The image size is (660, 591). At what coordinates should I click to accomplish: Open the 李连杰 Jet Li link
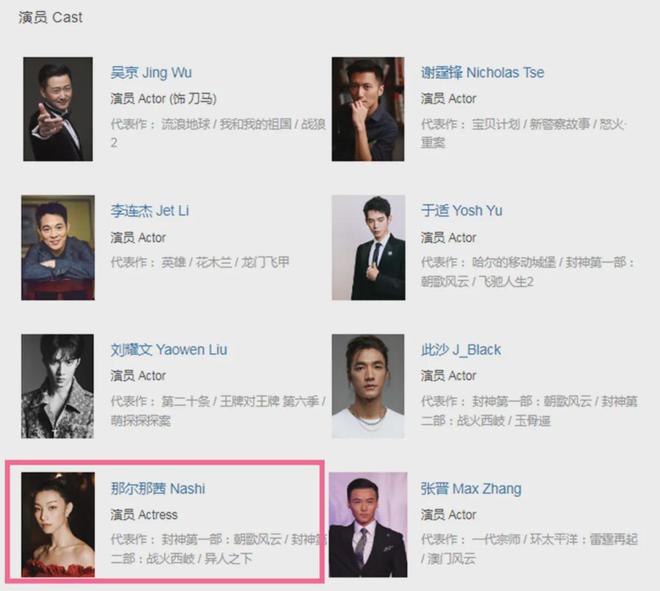click(150, 210)
